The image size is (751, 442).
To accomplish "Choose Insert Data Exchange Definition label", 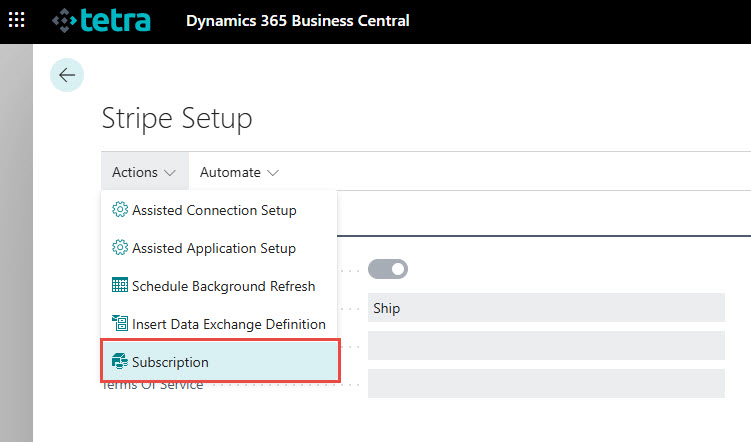I will point(228,324).
